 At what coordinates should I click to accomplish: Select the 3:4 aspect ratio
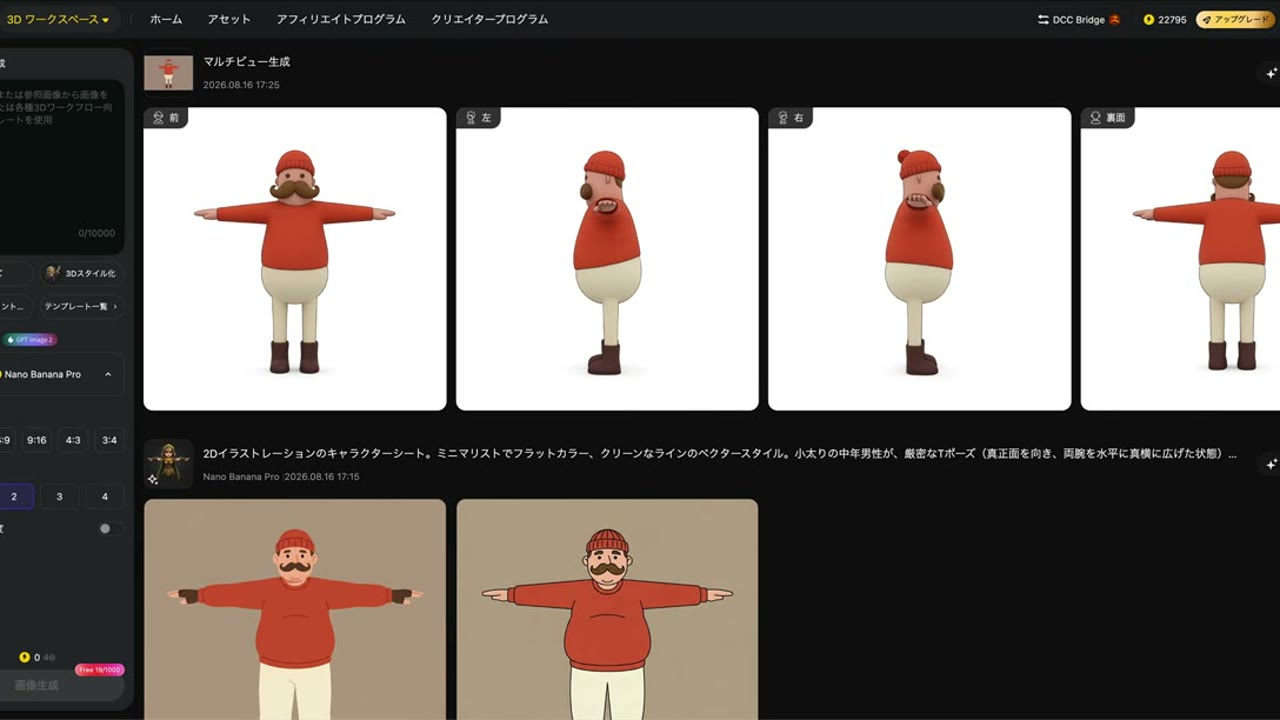(x=109, y=440)
